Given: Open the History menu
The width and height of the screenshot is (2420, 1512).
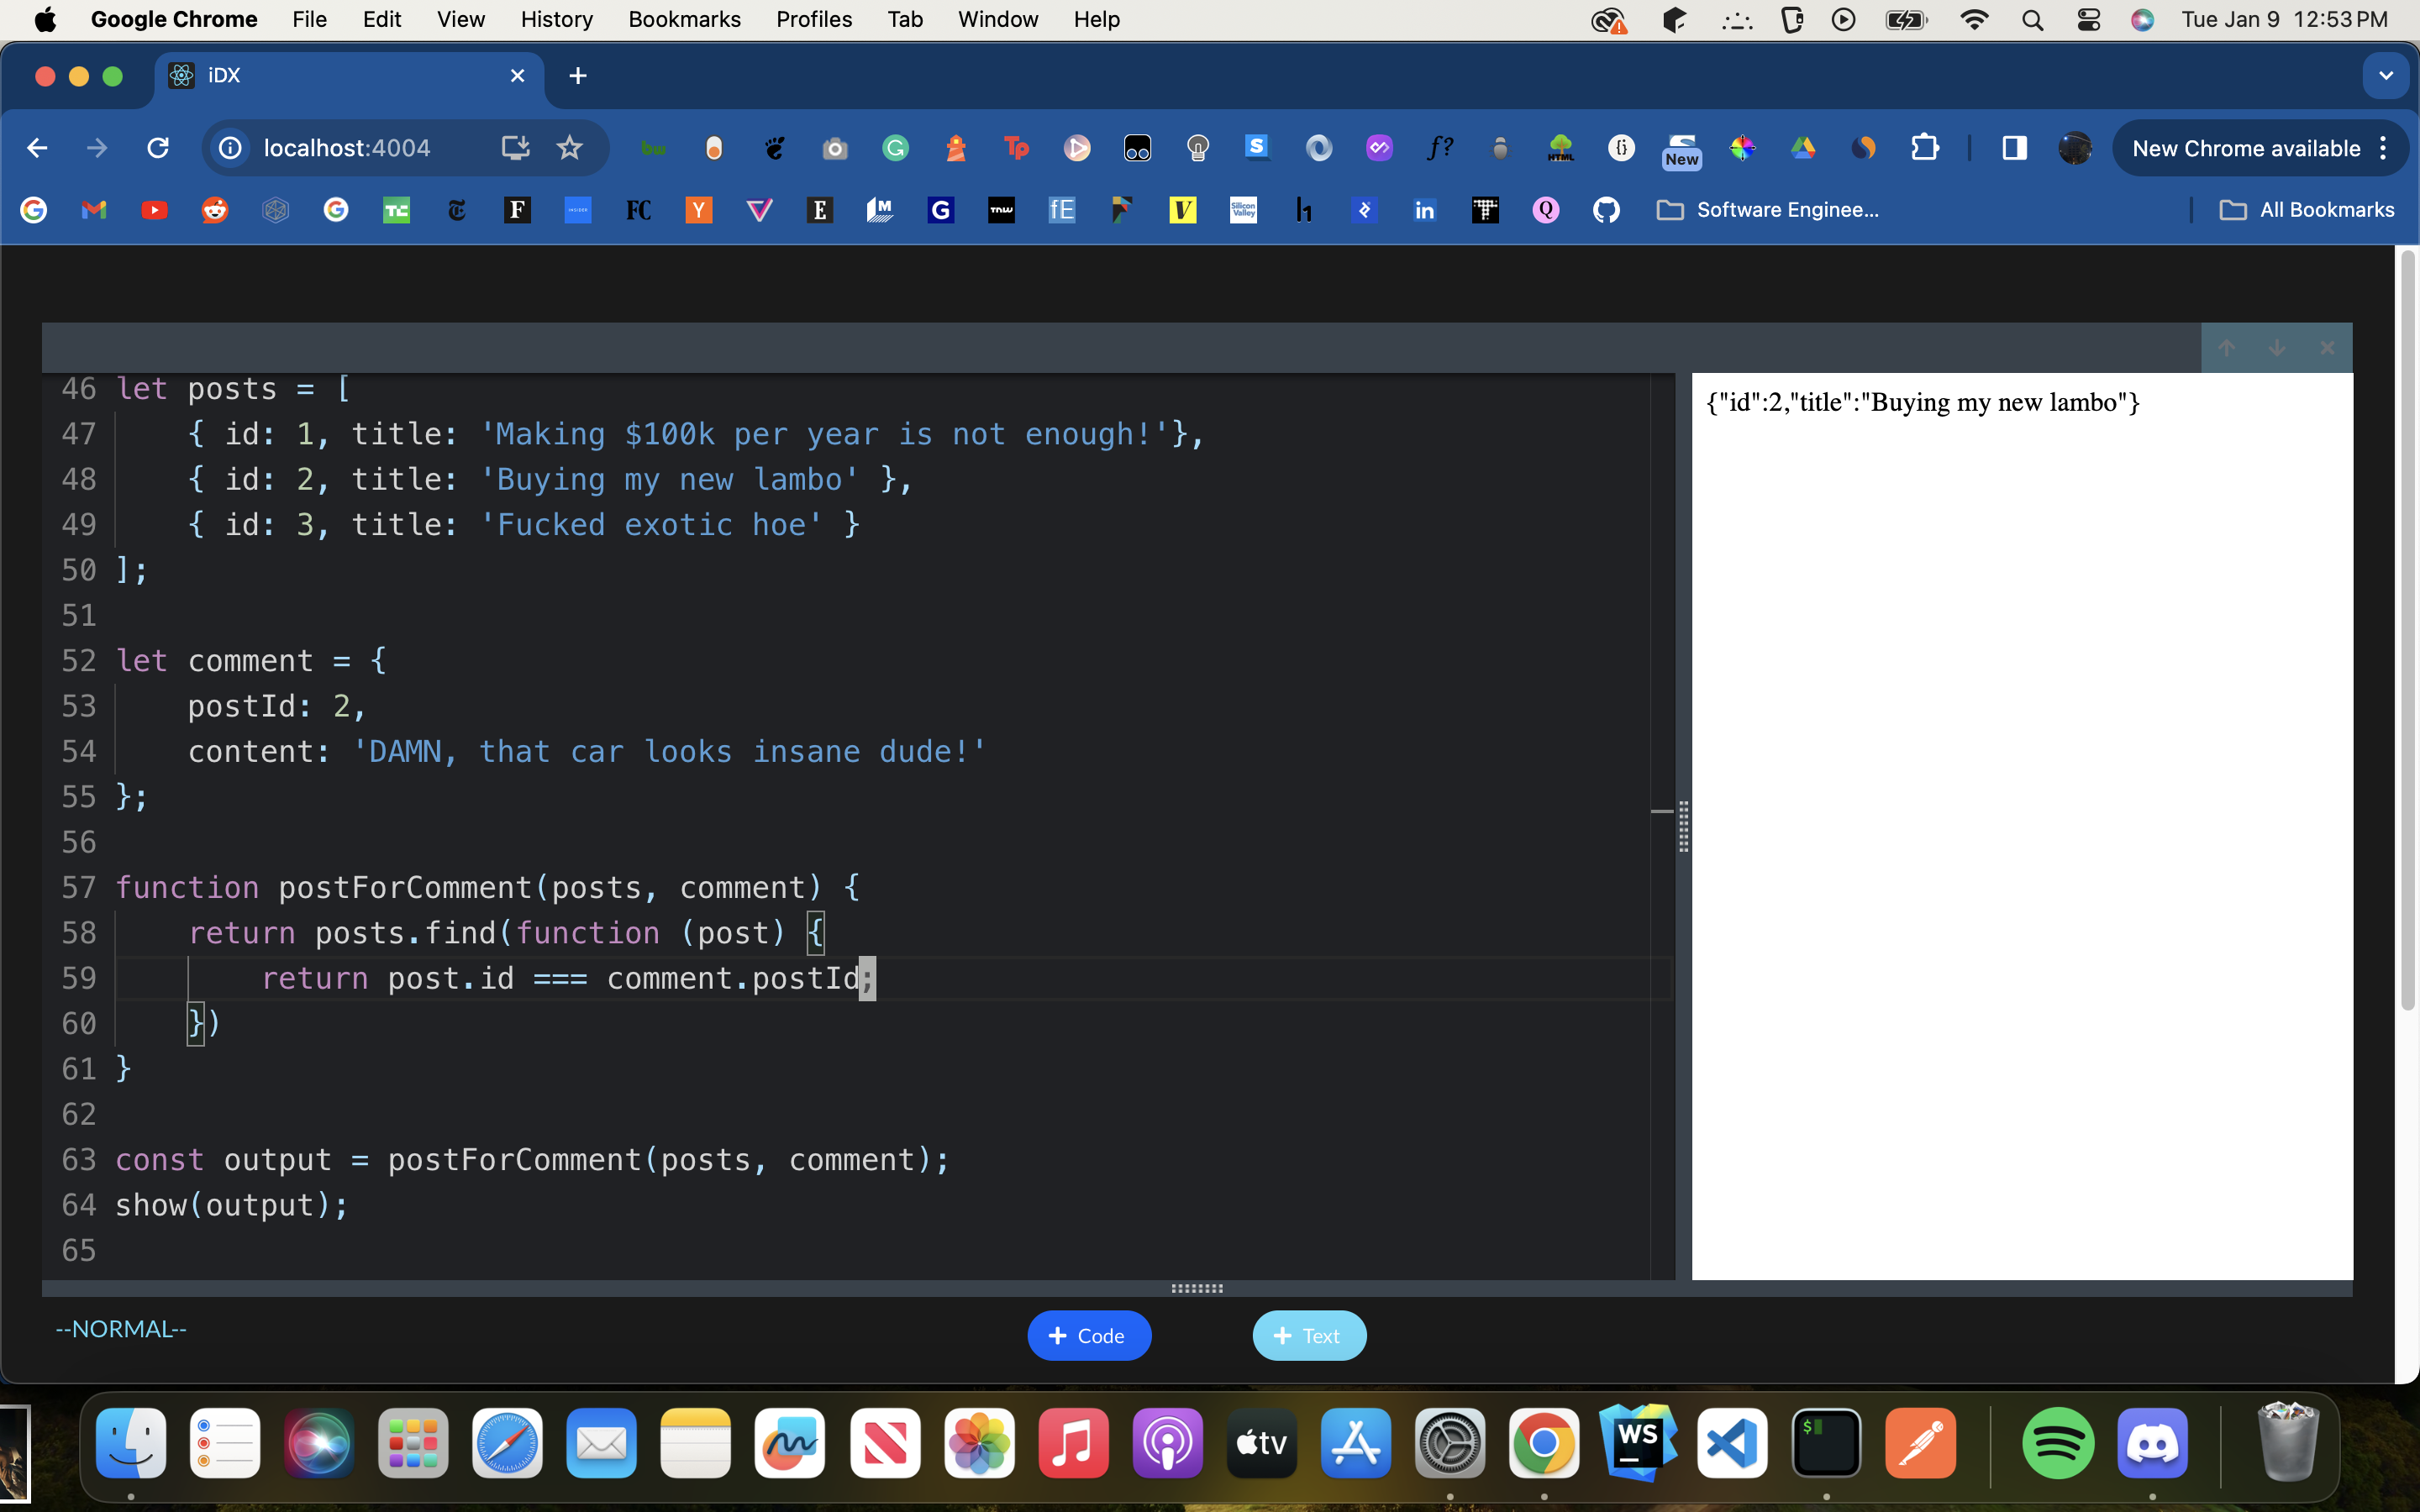Looking at the screenshot, I should 557,19.
